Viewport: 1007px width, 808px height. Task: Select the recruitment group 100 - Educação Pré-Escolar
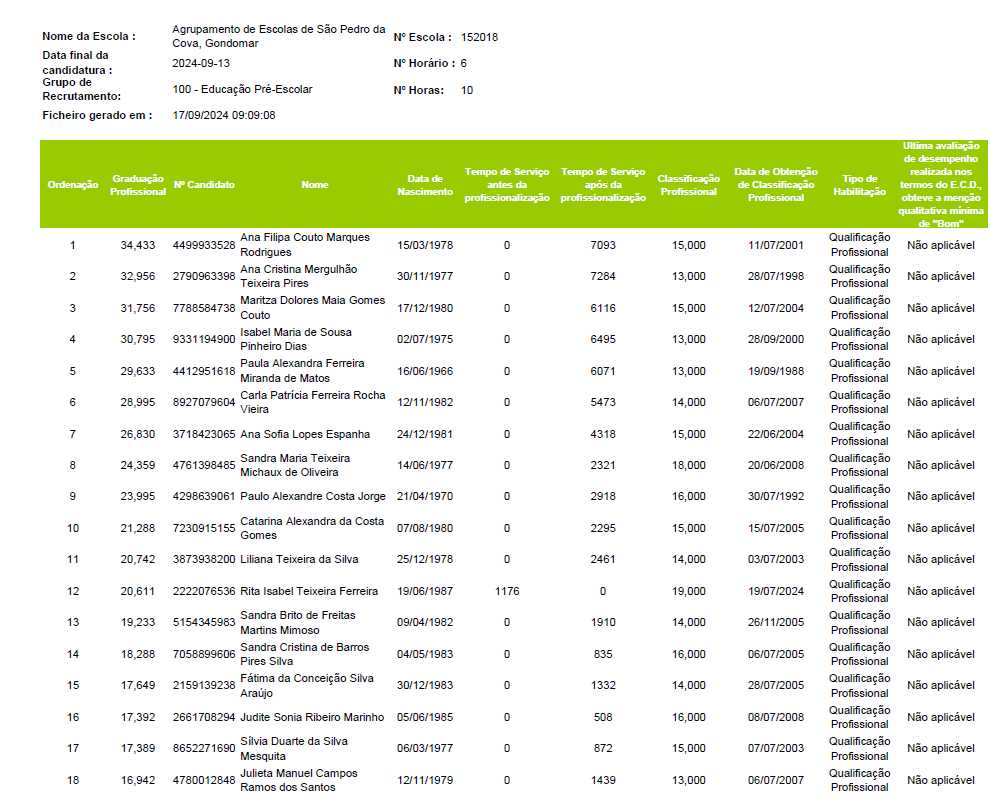pos(242,89)
